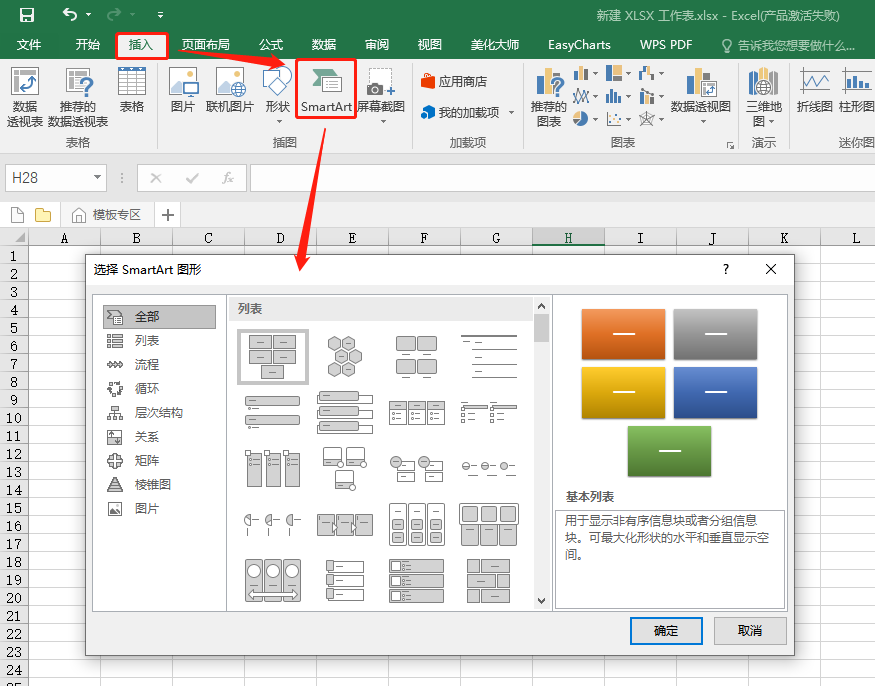Expand the Name Box dropdown arrow
The width and height of the screenshot is (875, 686).
(97, 178)
